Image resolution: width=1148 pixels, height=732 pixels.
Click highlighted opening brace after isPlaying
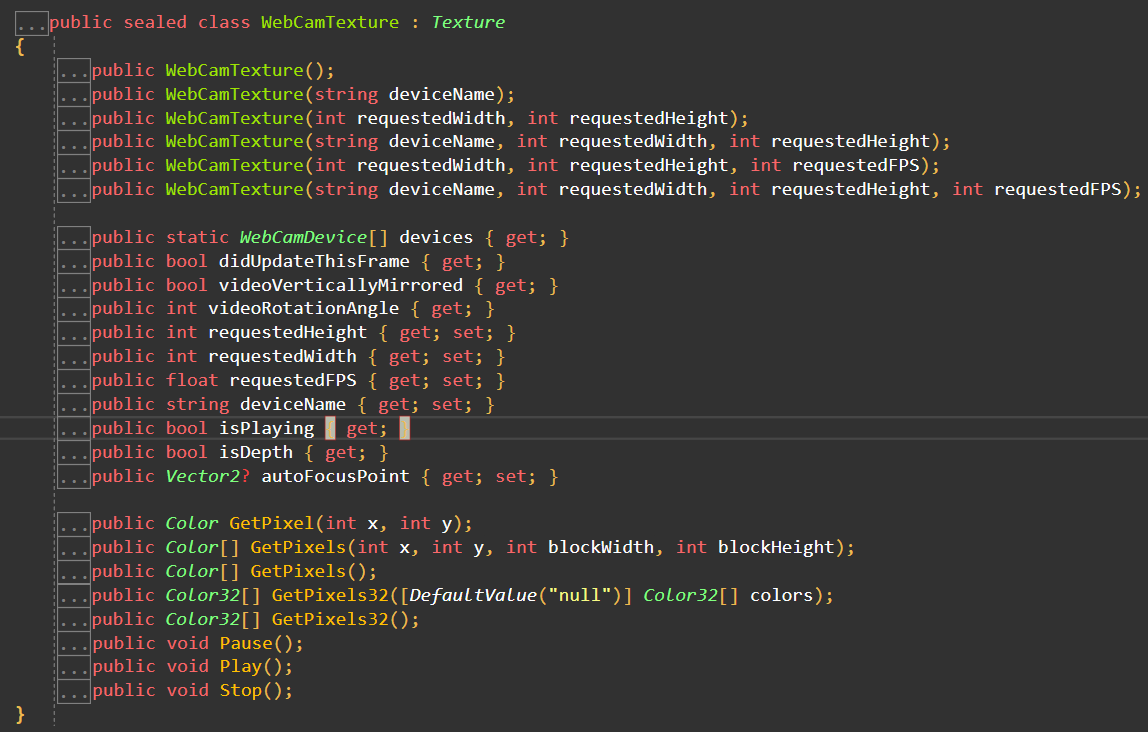[x=330, y=428]
